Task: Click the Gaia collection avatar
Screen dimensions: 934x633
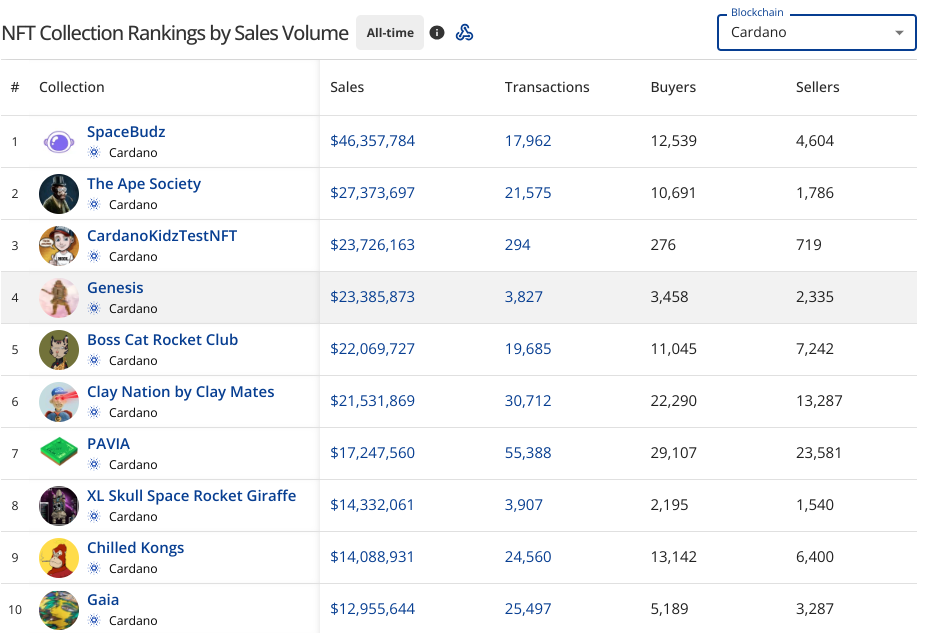Action: pos(59,610)
